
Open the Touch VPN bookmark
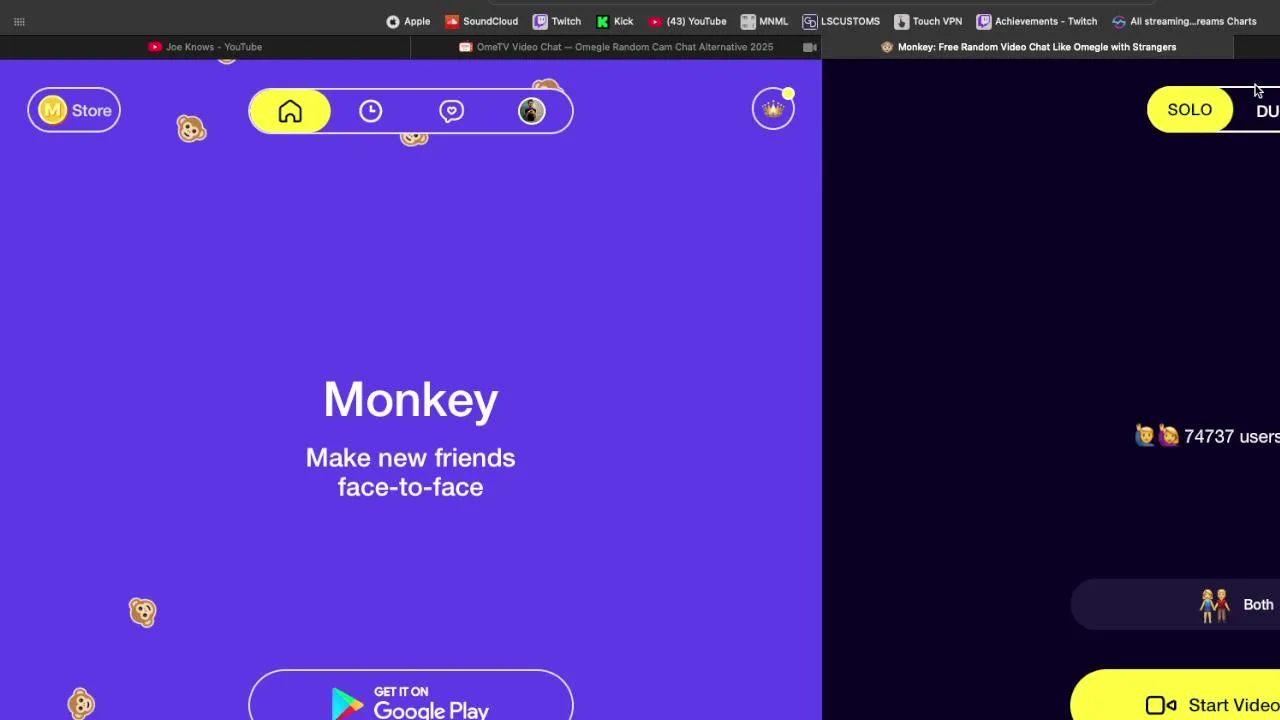coord(928,21)
